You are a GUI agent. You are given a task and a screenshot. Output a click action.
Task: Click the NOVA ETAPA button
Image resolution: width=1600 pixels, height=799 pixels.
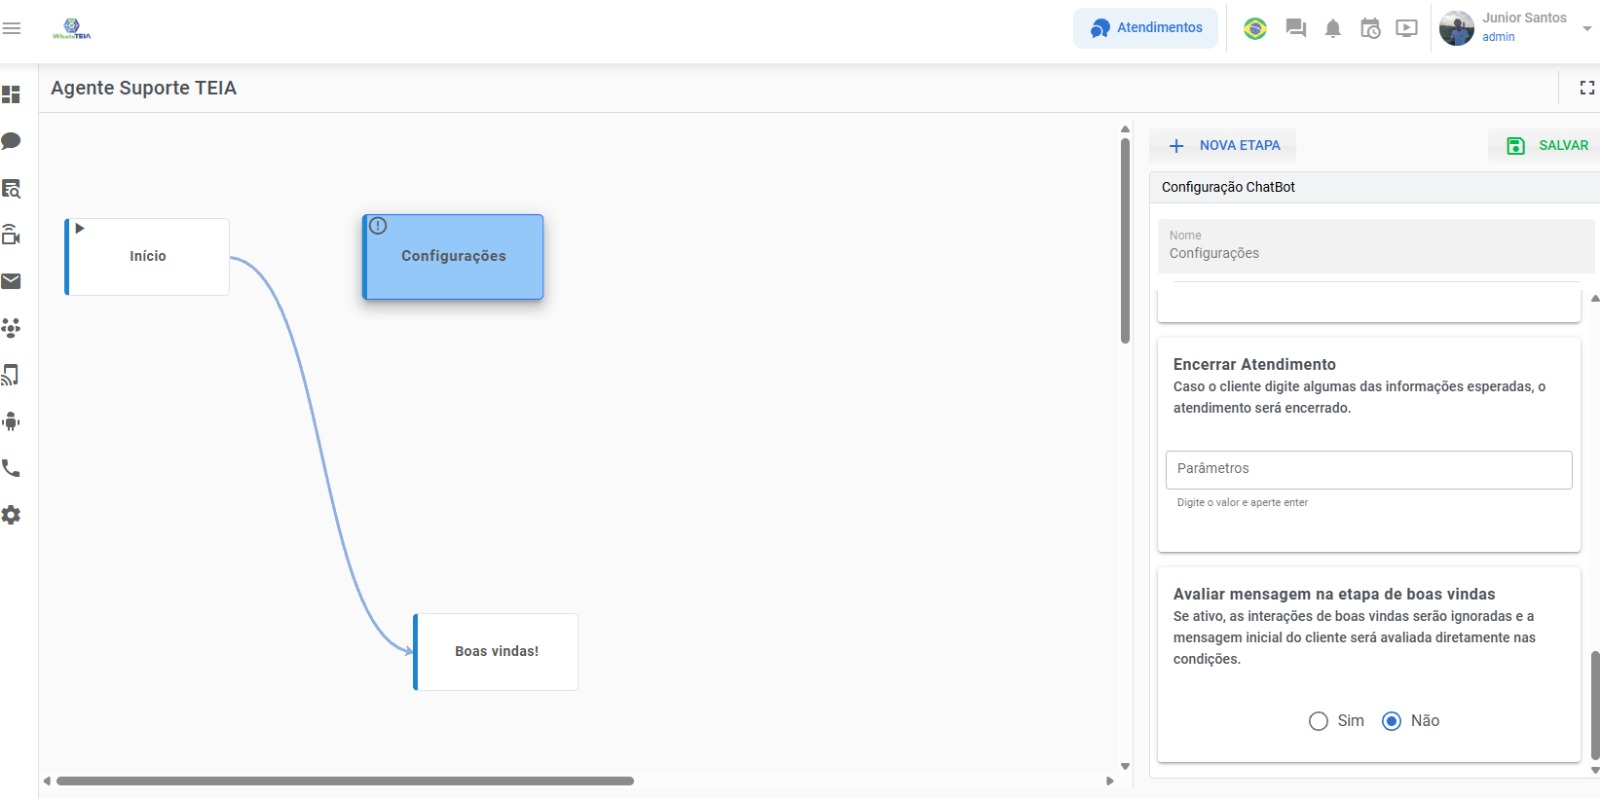(1224, 146)
